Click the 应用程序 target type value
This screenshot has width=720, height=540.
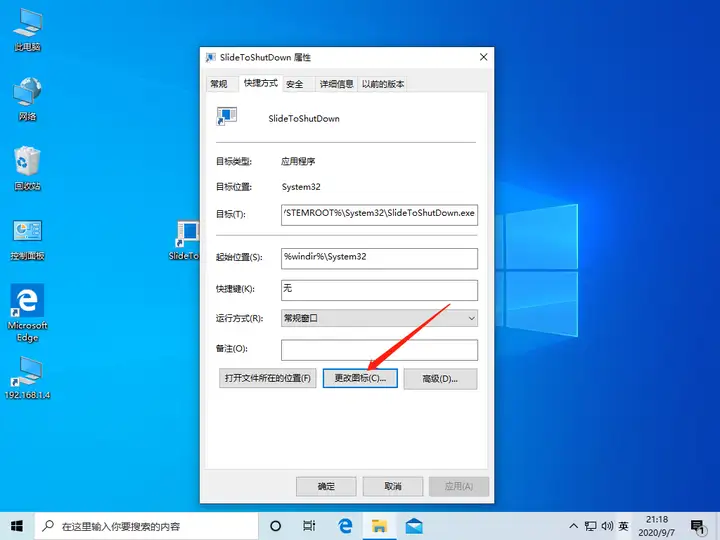[x=298, y=161]
